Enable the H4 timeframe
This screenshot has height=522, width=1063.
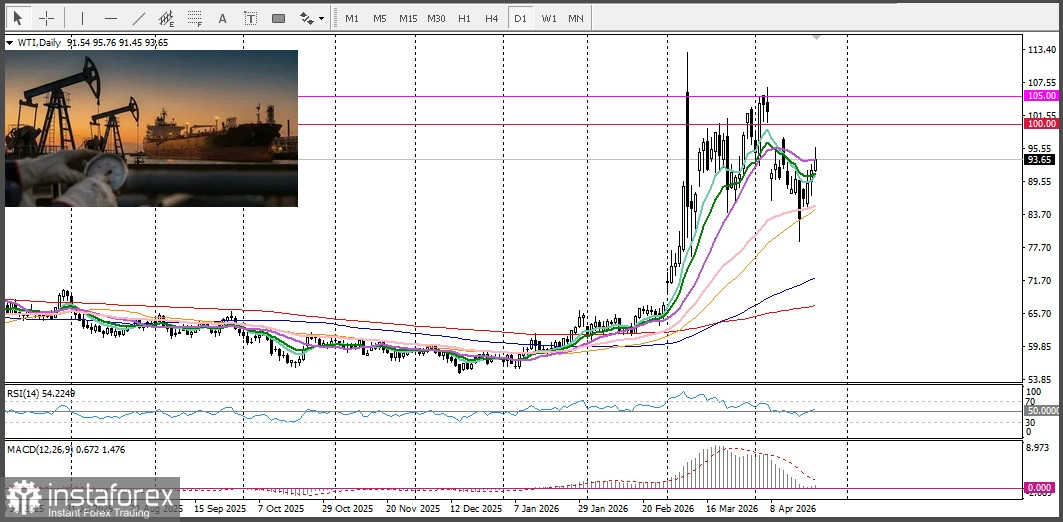coord(491,18)
